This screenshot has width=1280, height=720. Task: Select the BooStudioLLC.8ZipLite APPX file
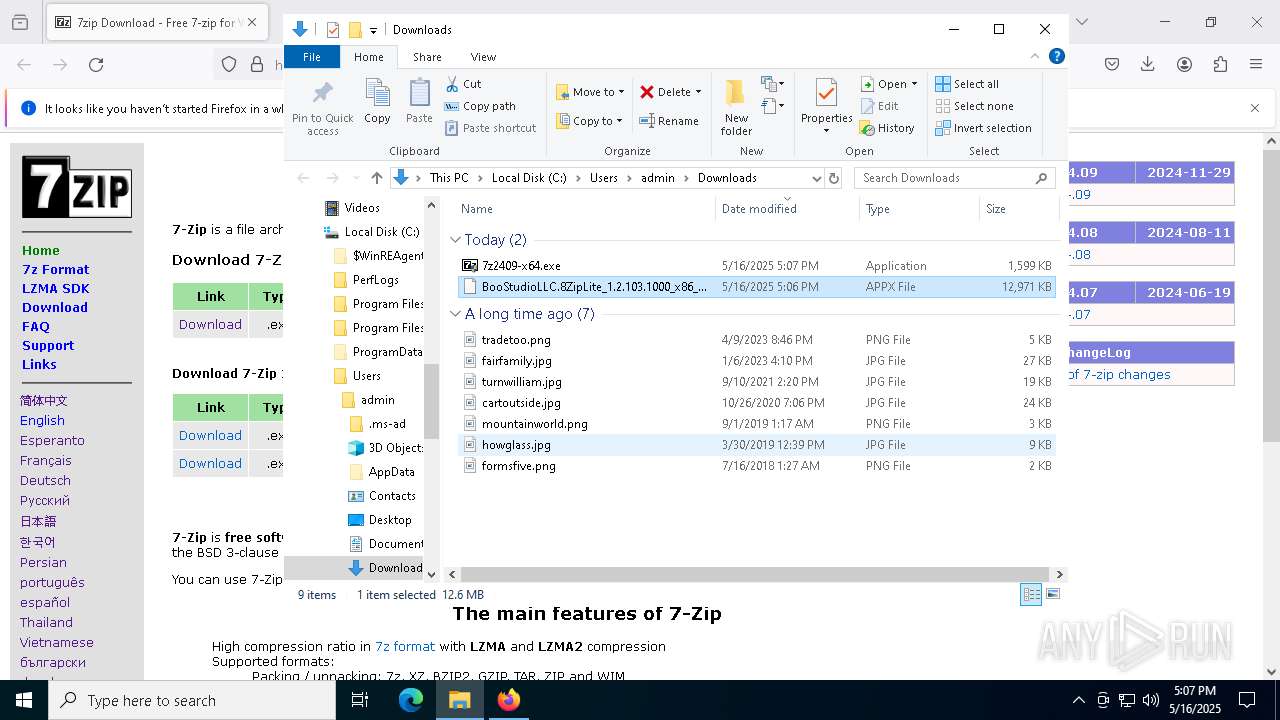[757, 287]
